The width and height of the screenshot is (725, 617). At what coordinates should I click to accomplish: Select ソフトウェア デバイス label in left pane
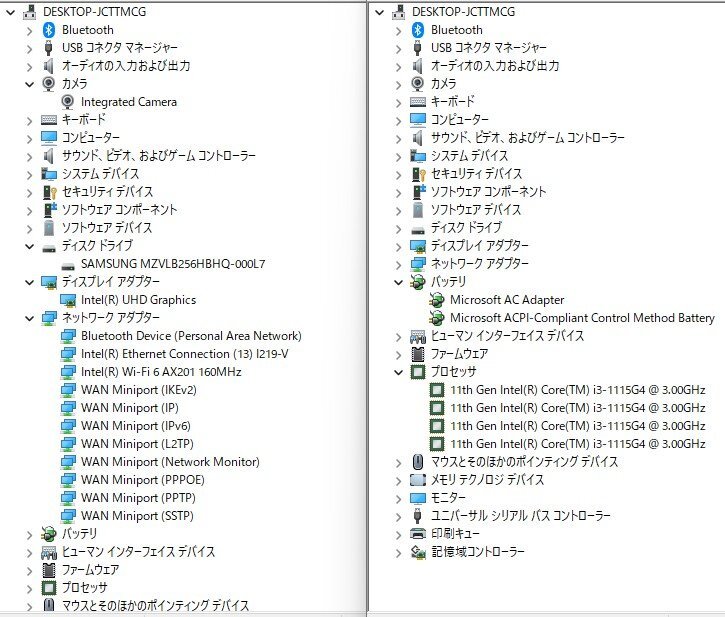(107, 228)
